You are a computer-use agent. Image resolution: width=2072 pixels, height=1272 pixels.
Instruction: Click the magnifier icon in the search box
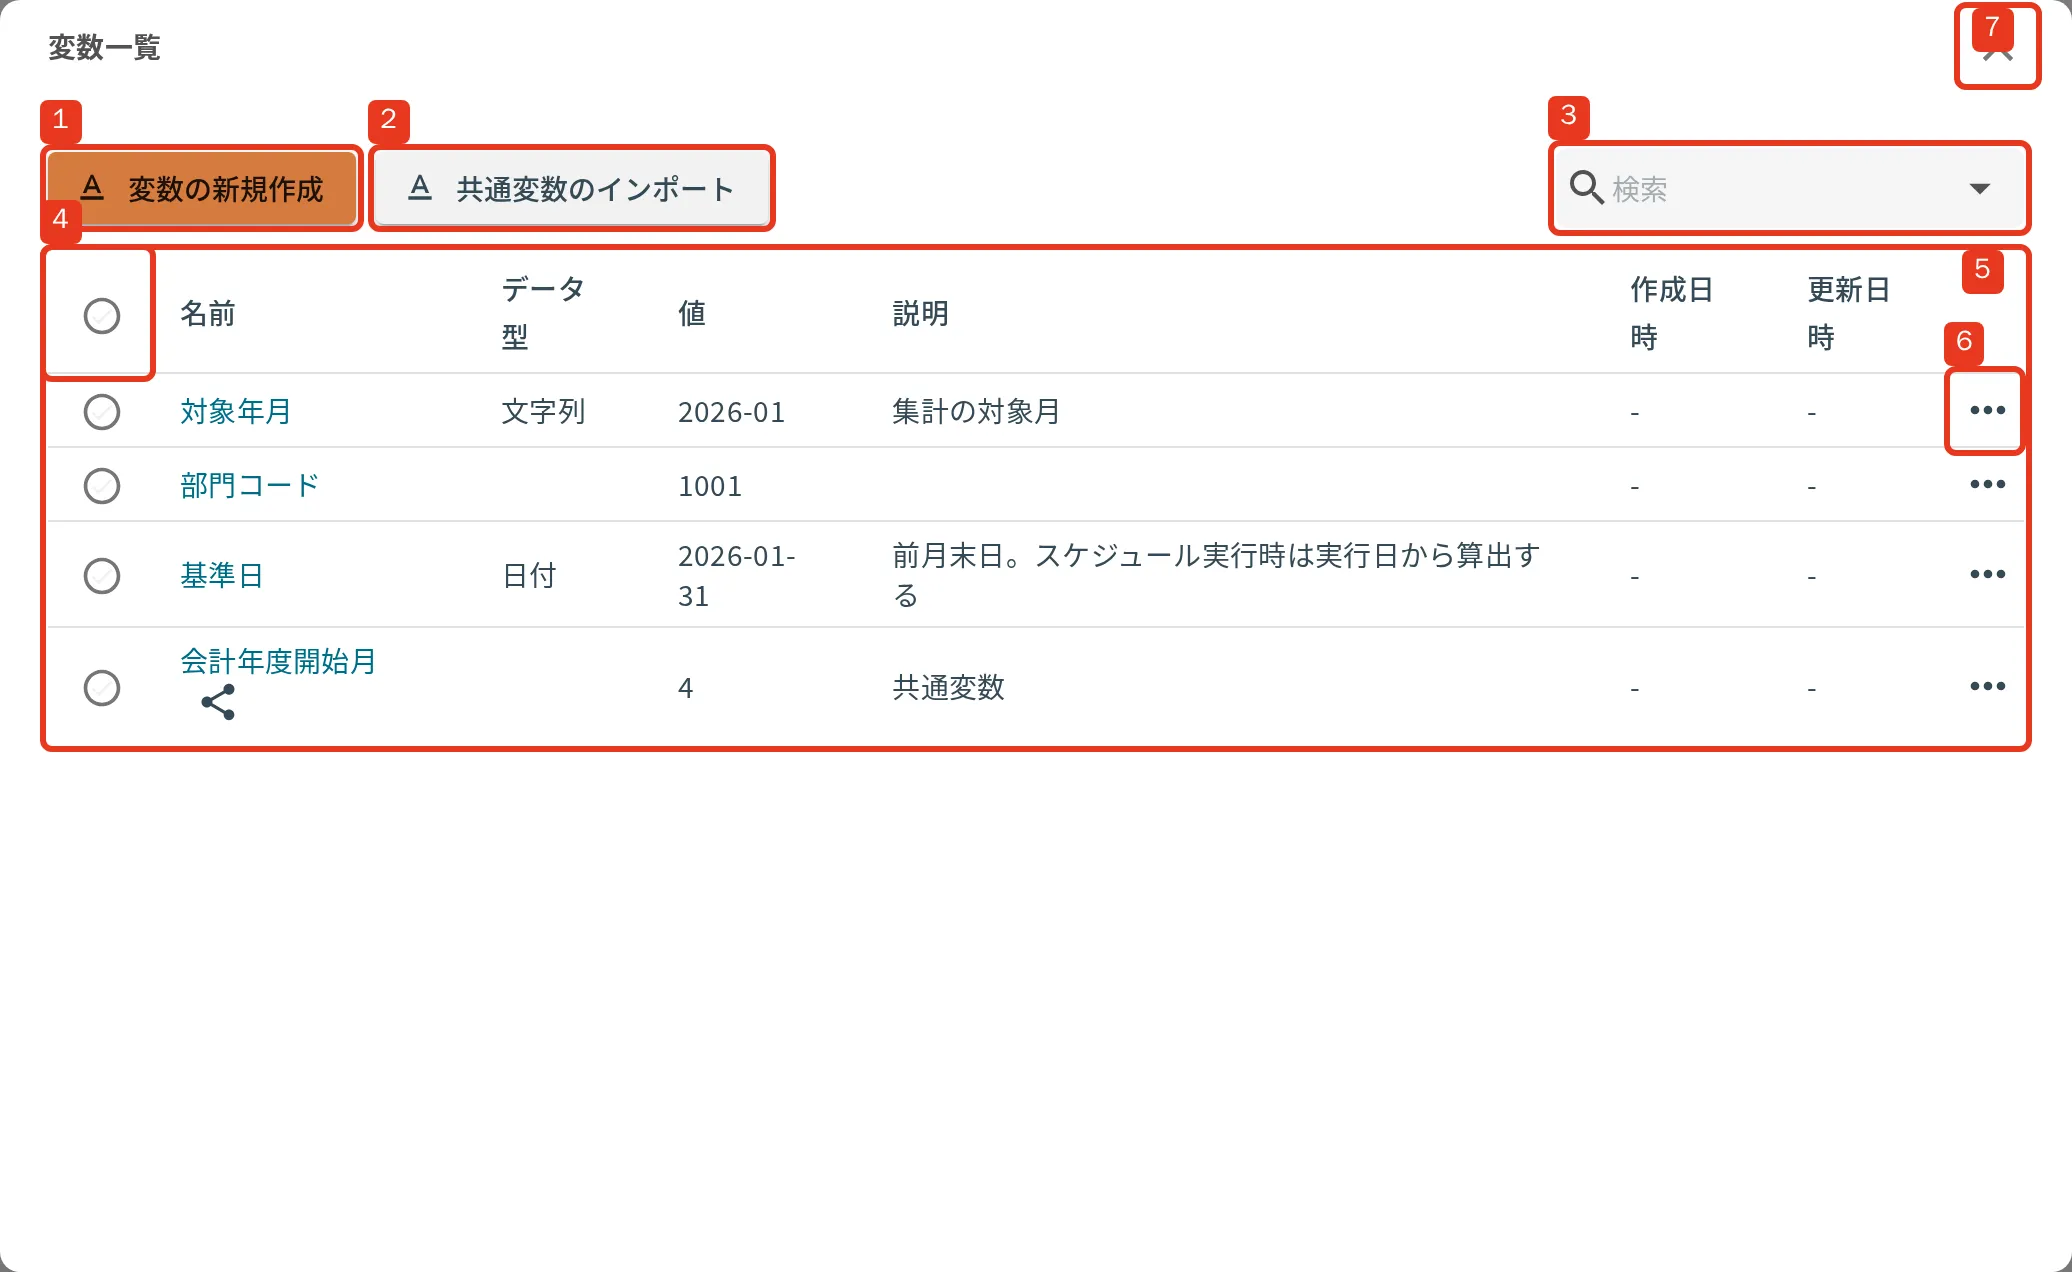[x=1586, y=188]
